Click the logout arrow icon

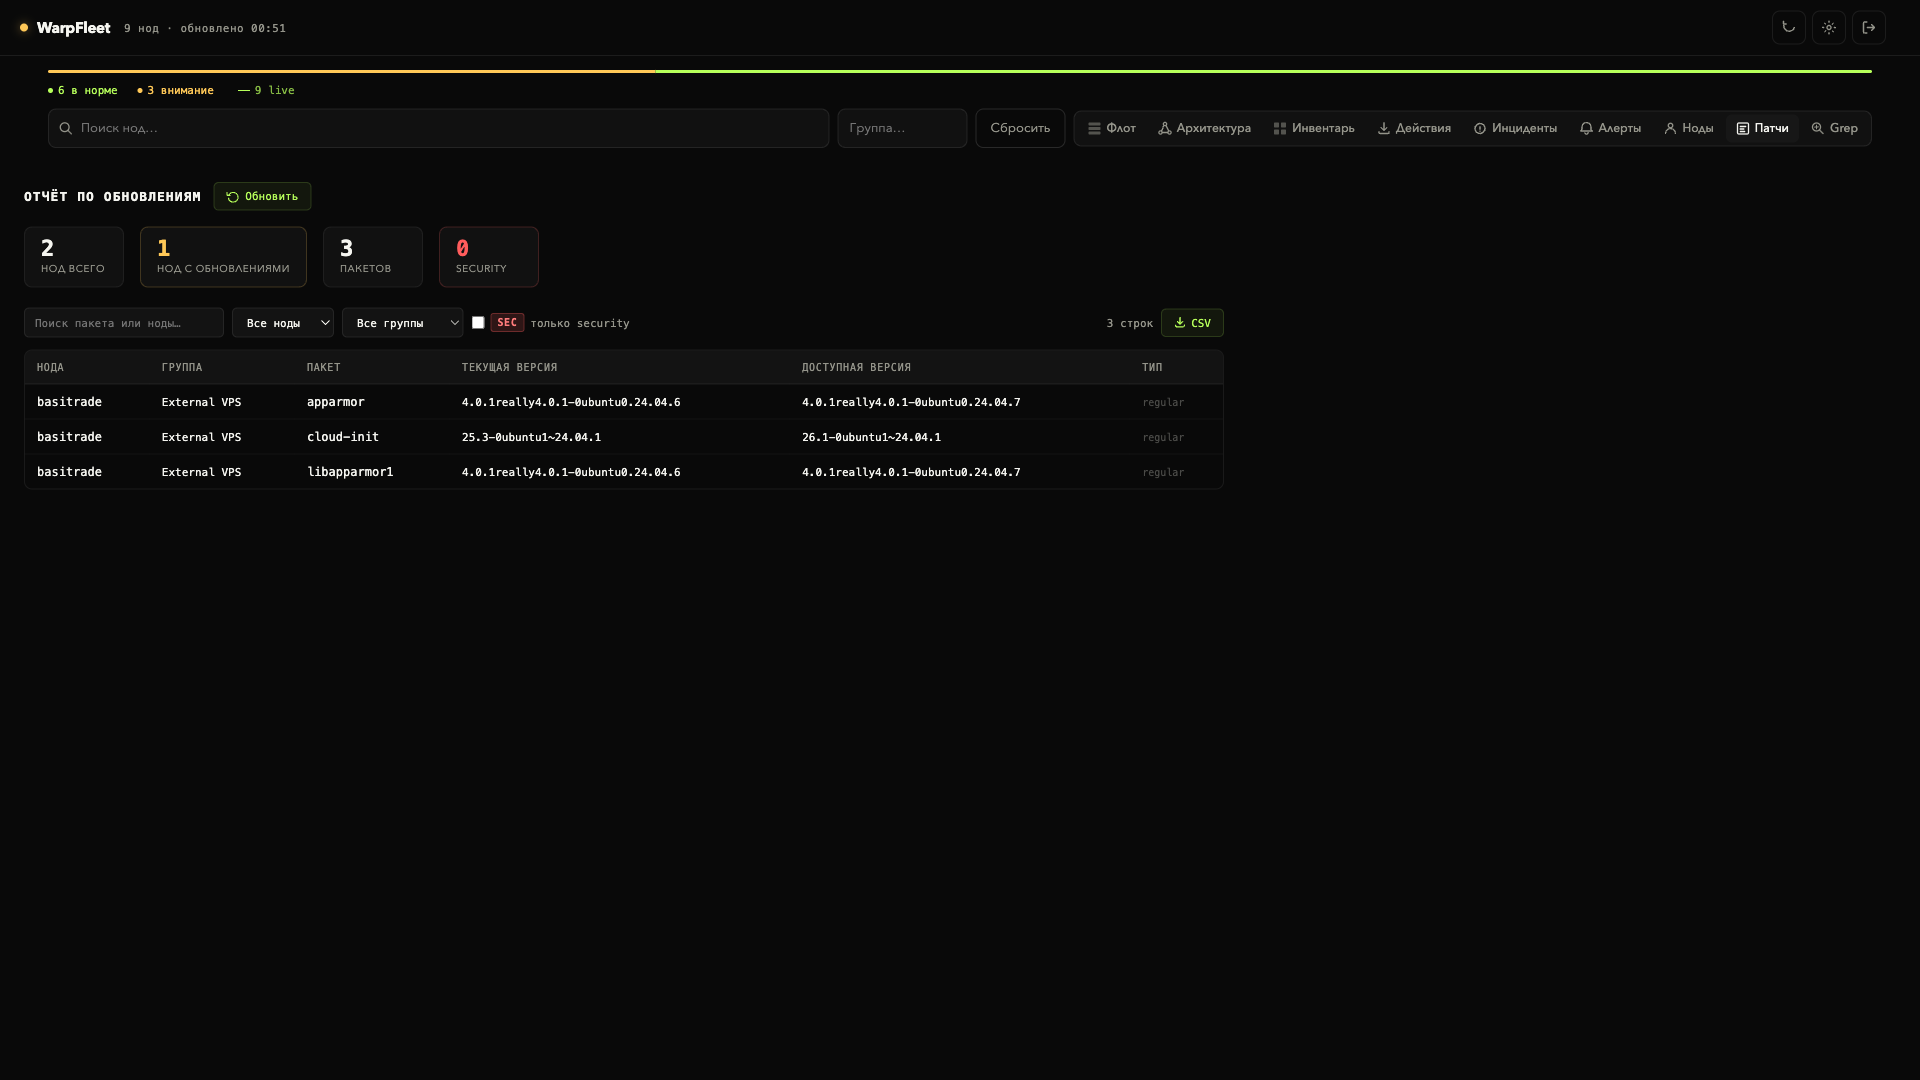(x=1868, y=28)
